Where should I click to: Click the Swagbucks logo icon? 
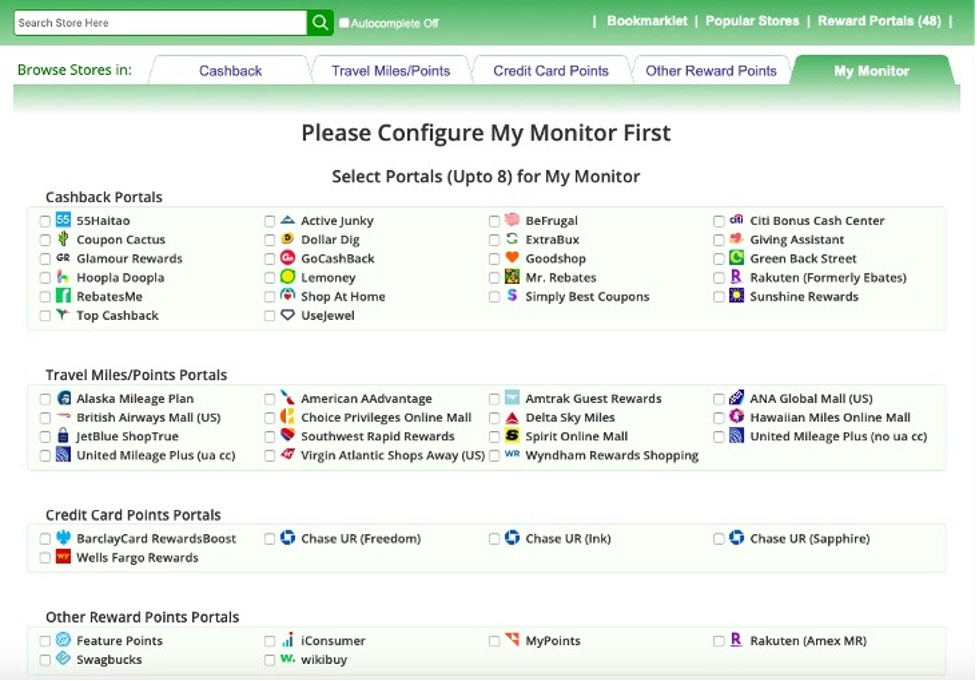click(63, 659)
